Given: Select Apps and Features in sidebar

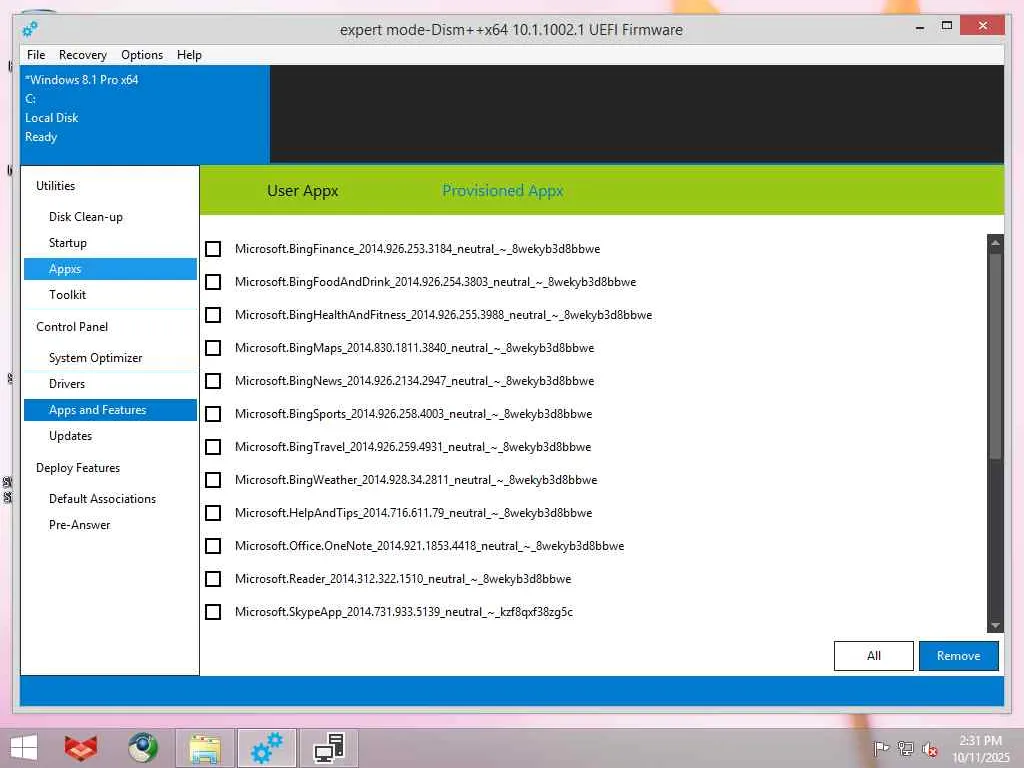Looking at the screenshot, I should click(x=110, y=410).
